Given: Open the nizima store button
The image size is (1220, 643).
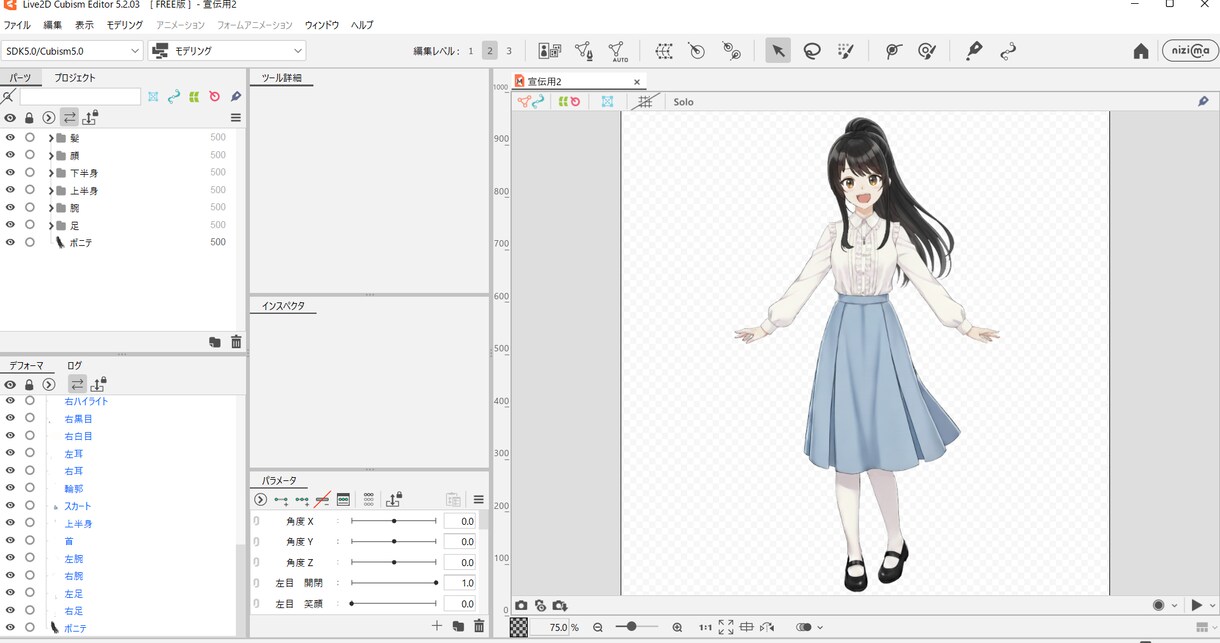Looking at the screenshot, I should click(x=1190, y=51).
